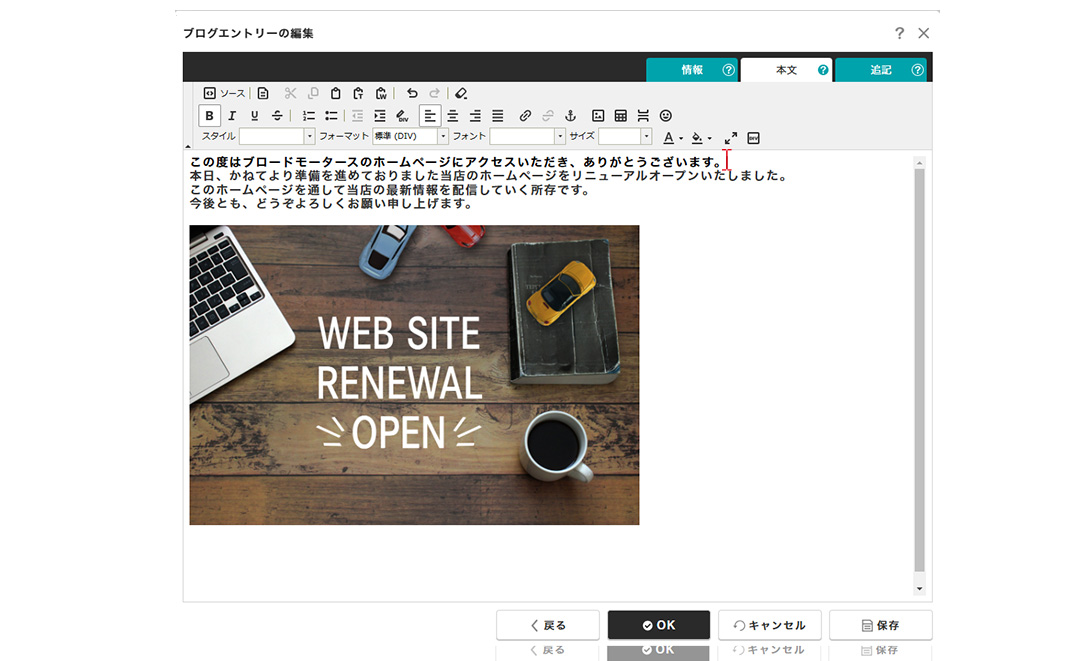Open the emoji smiley picker
The height and width of the screenshot is (661, 1088).
click(x=666, y=116)
